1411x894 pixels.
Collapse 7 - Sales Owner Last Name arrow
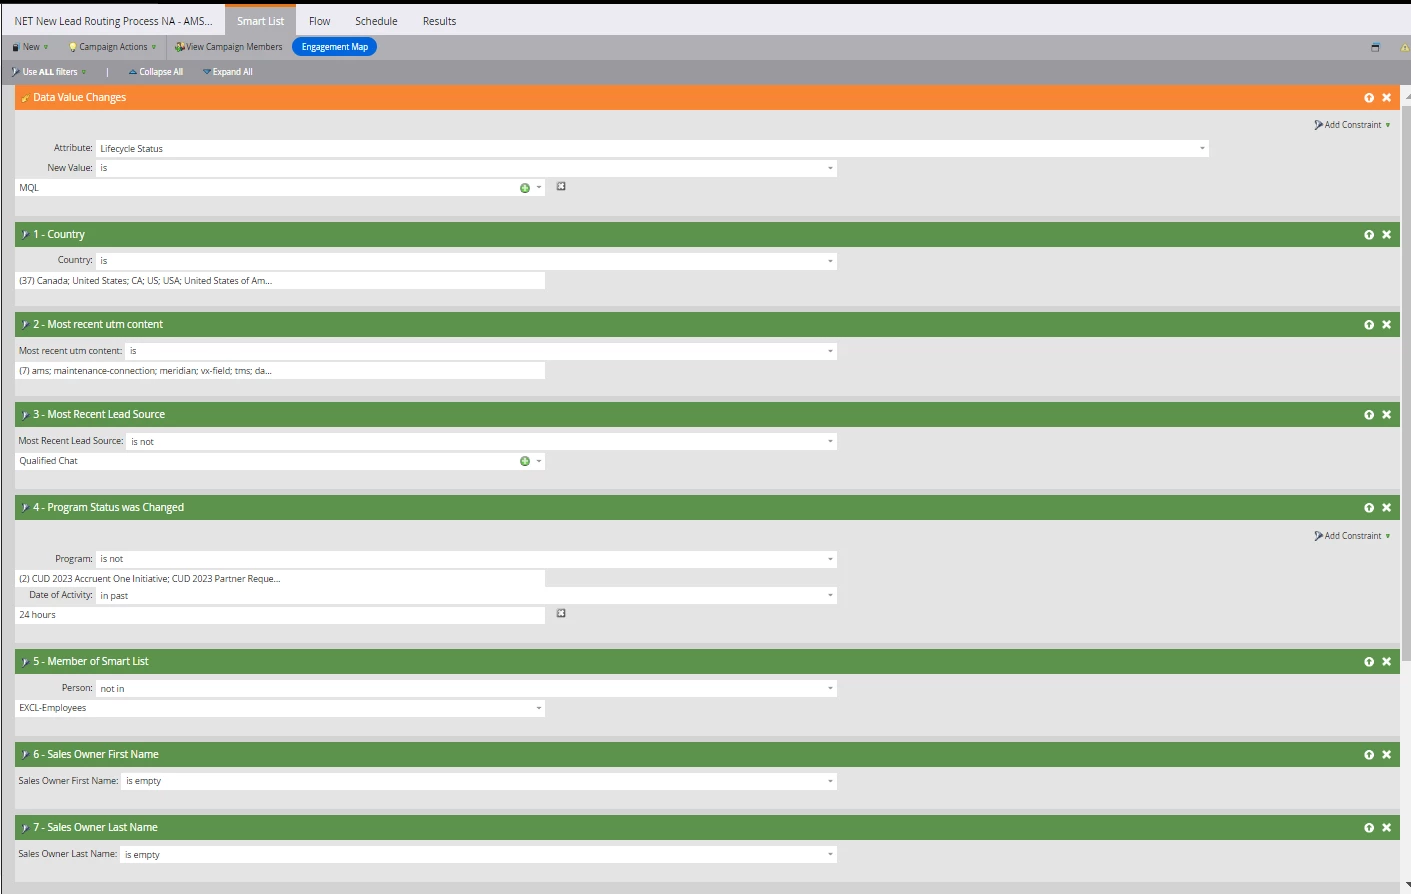coord(25,828)
